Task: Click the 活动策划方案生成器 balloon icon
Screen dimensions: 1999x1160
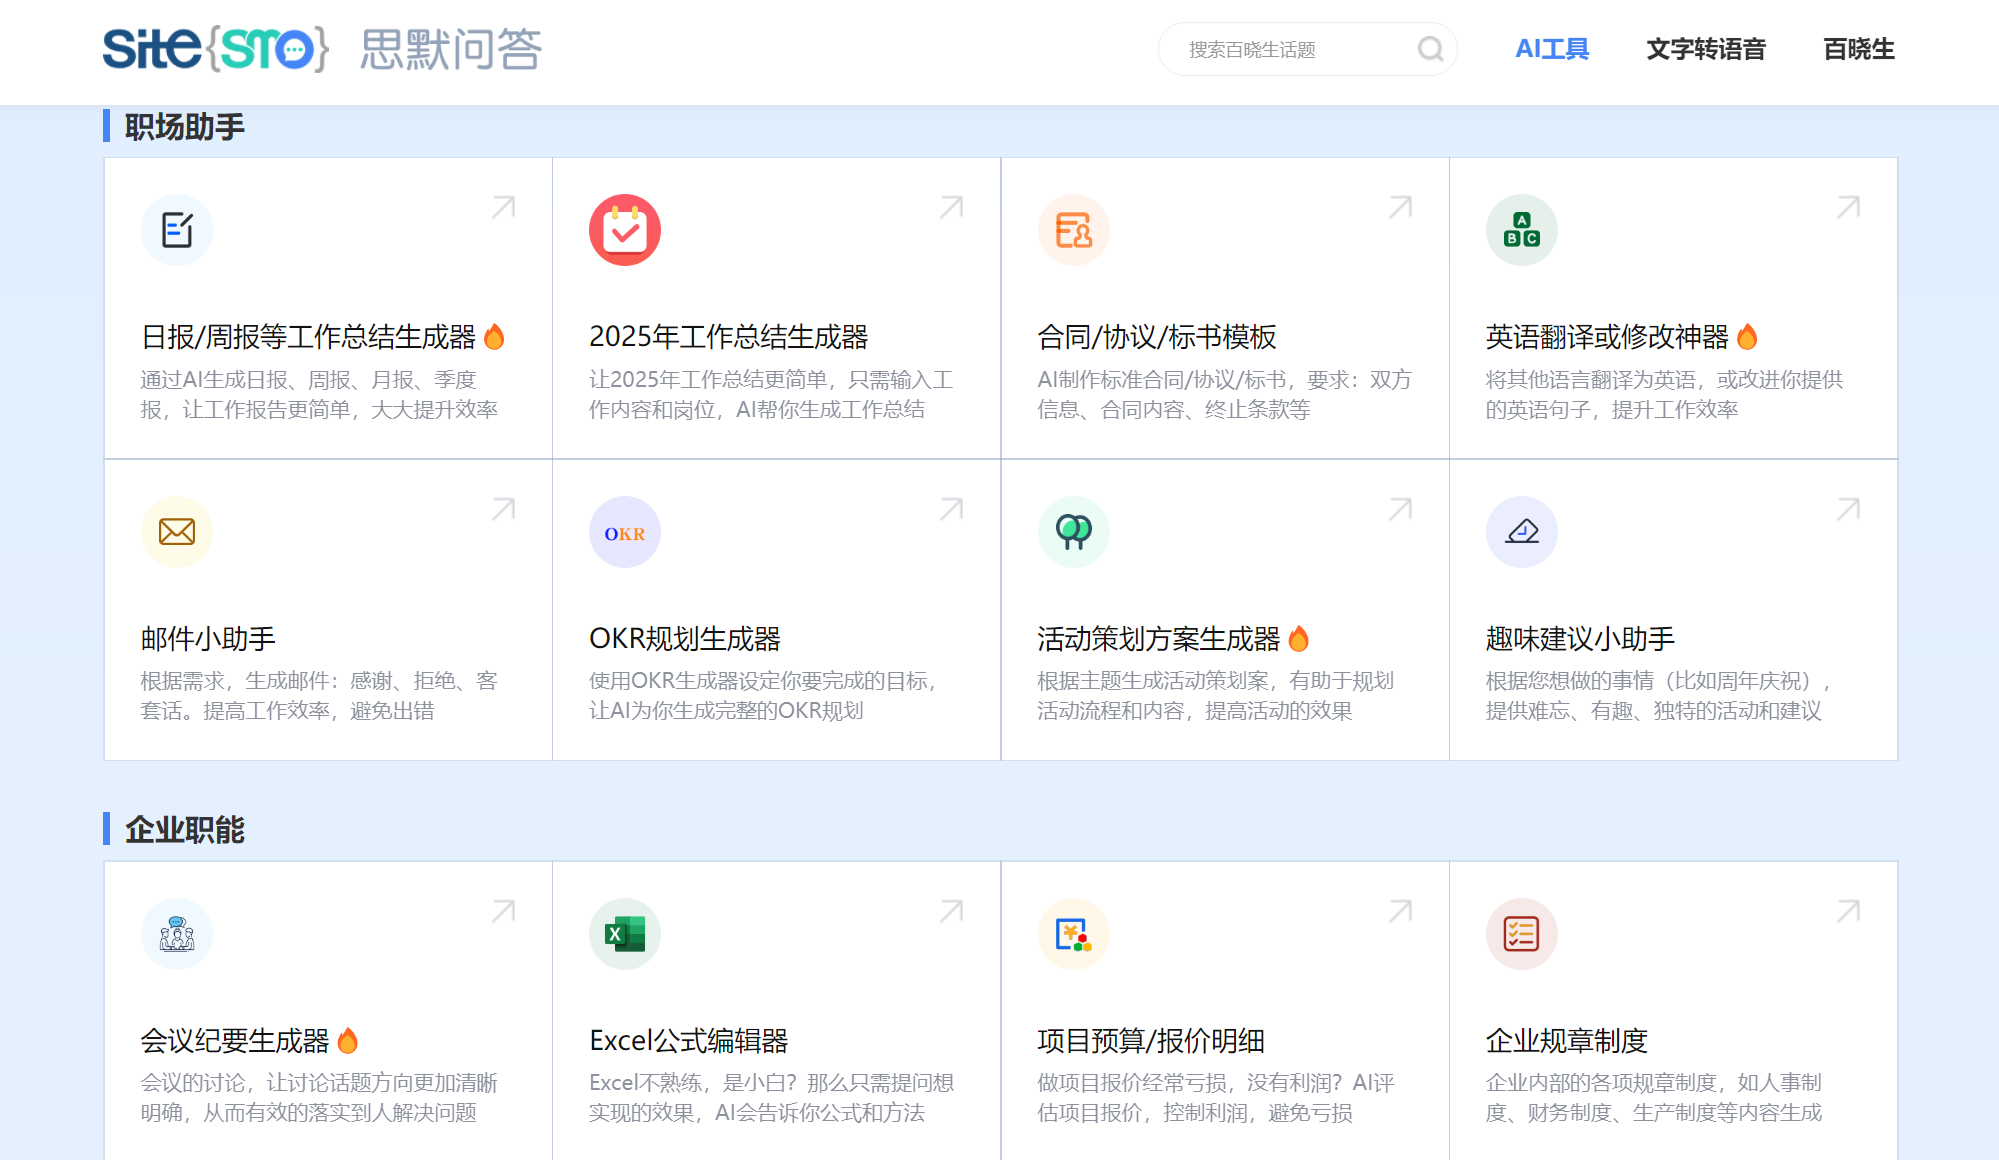Action: click(1073, 532)
